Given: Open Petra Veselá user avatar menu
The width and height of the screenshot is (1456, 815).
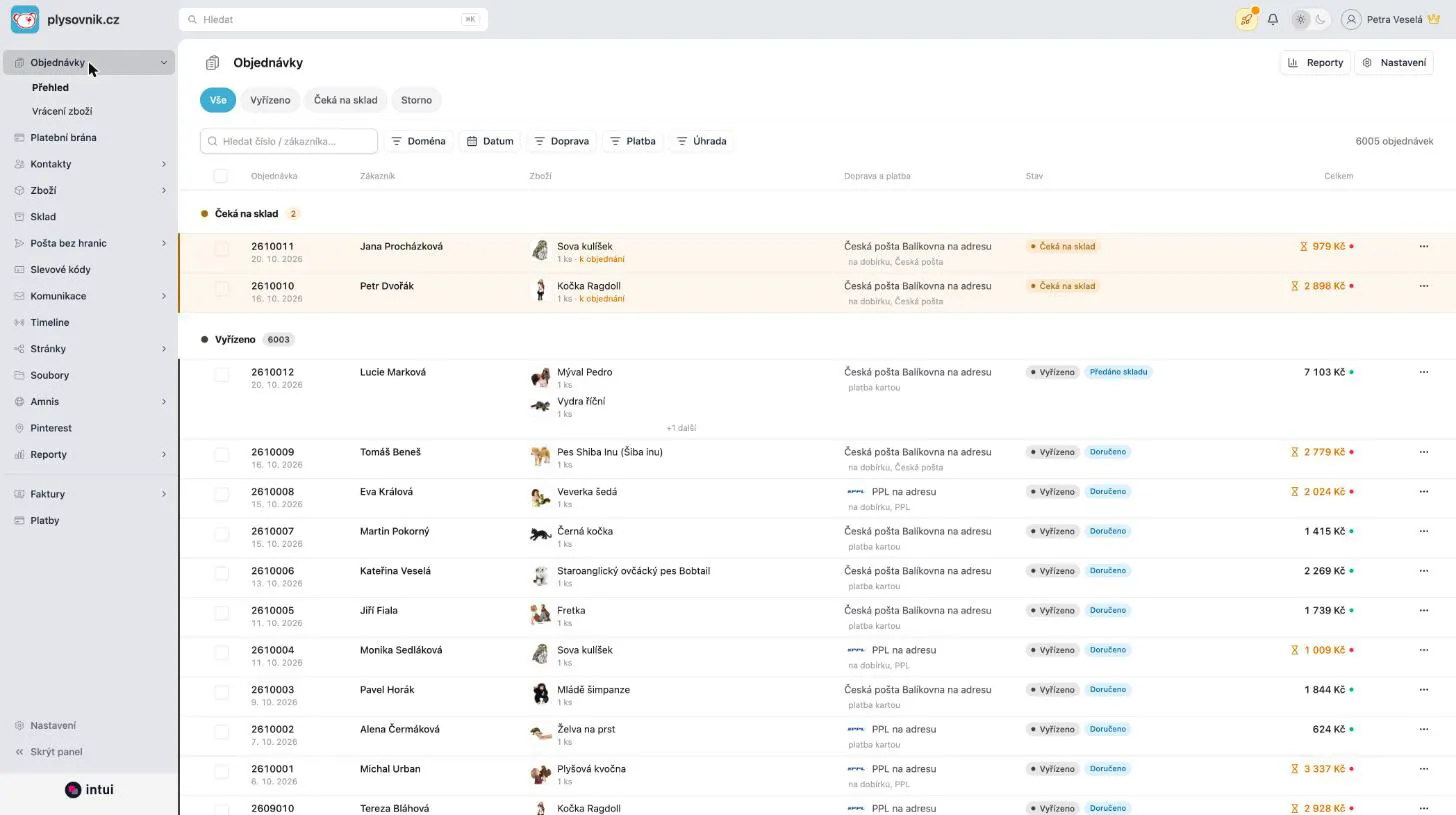Looking at the screenshot, I should tap(1352, 19).
